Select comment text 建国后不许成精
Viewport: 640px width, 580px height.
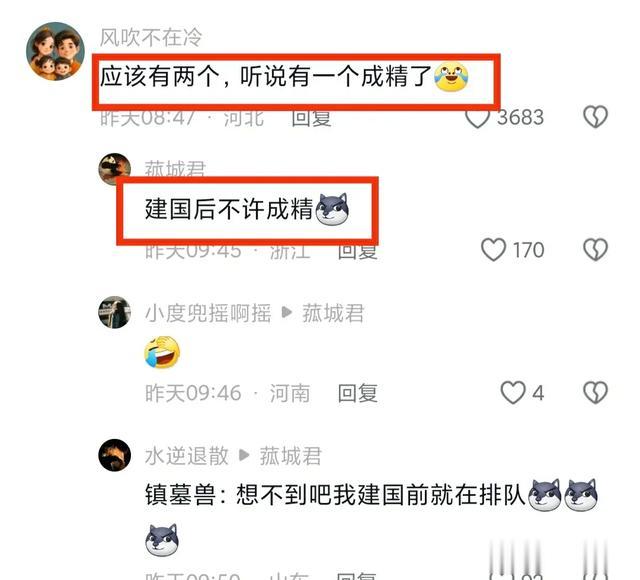(229, 209)
